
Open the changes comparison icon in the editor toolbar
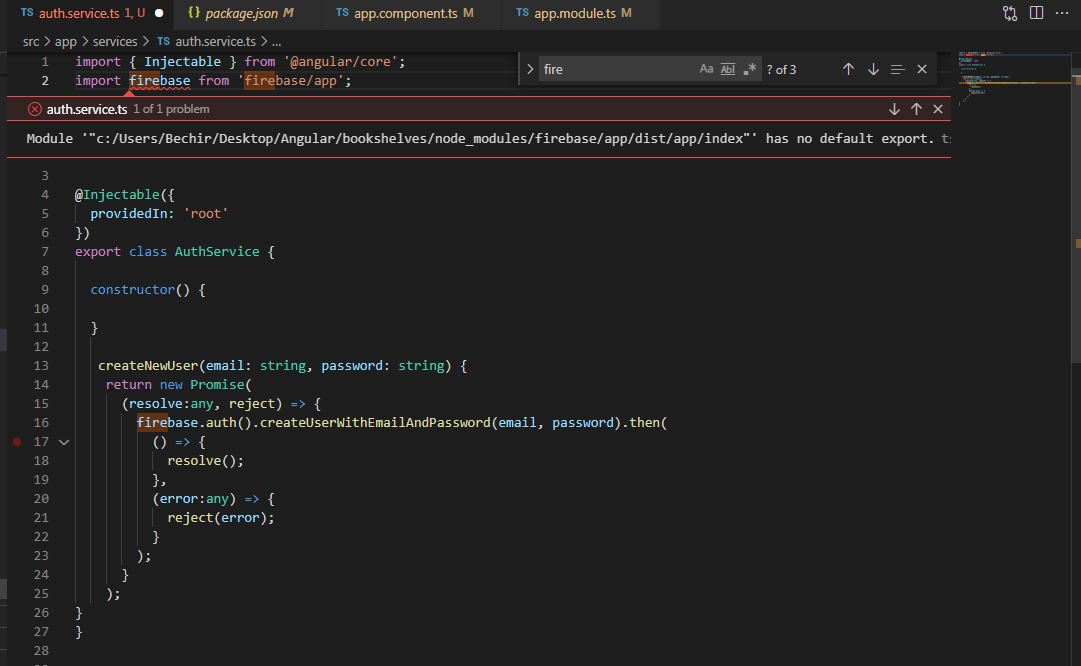(x=1010, y=13)
